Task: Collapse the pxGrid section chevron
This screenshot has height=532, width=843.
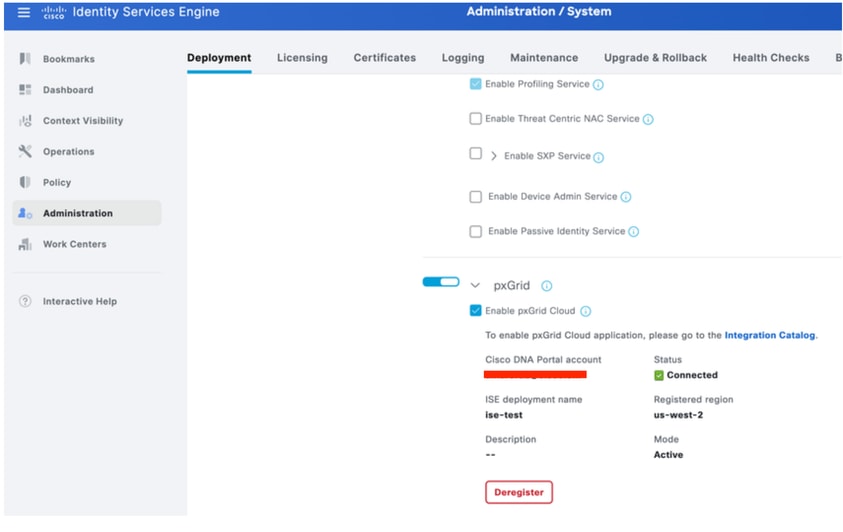Action: tap(475, 285)
